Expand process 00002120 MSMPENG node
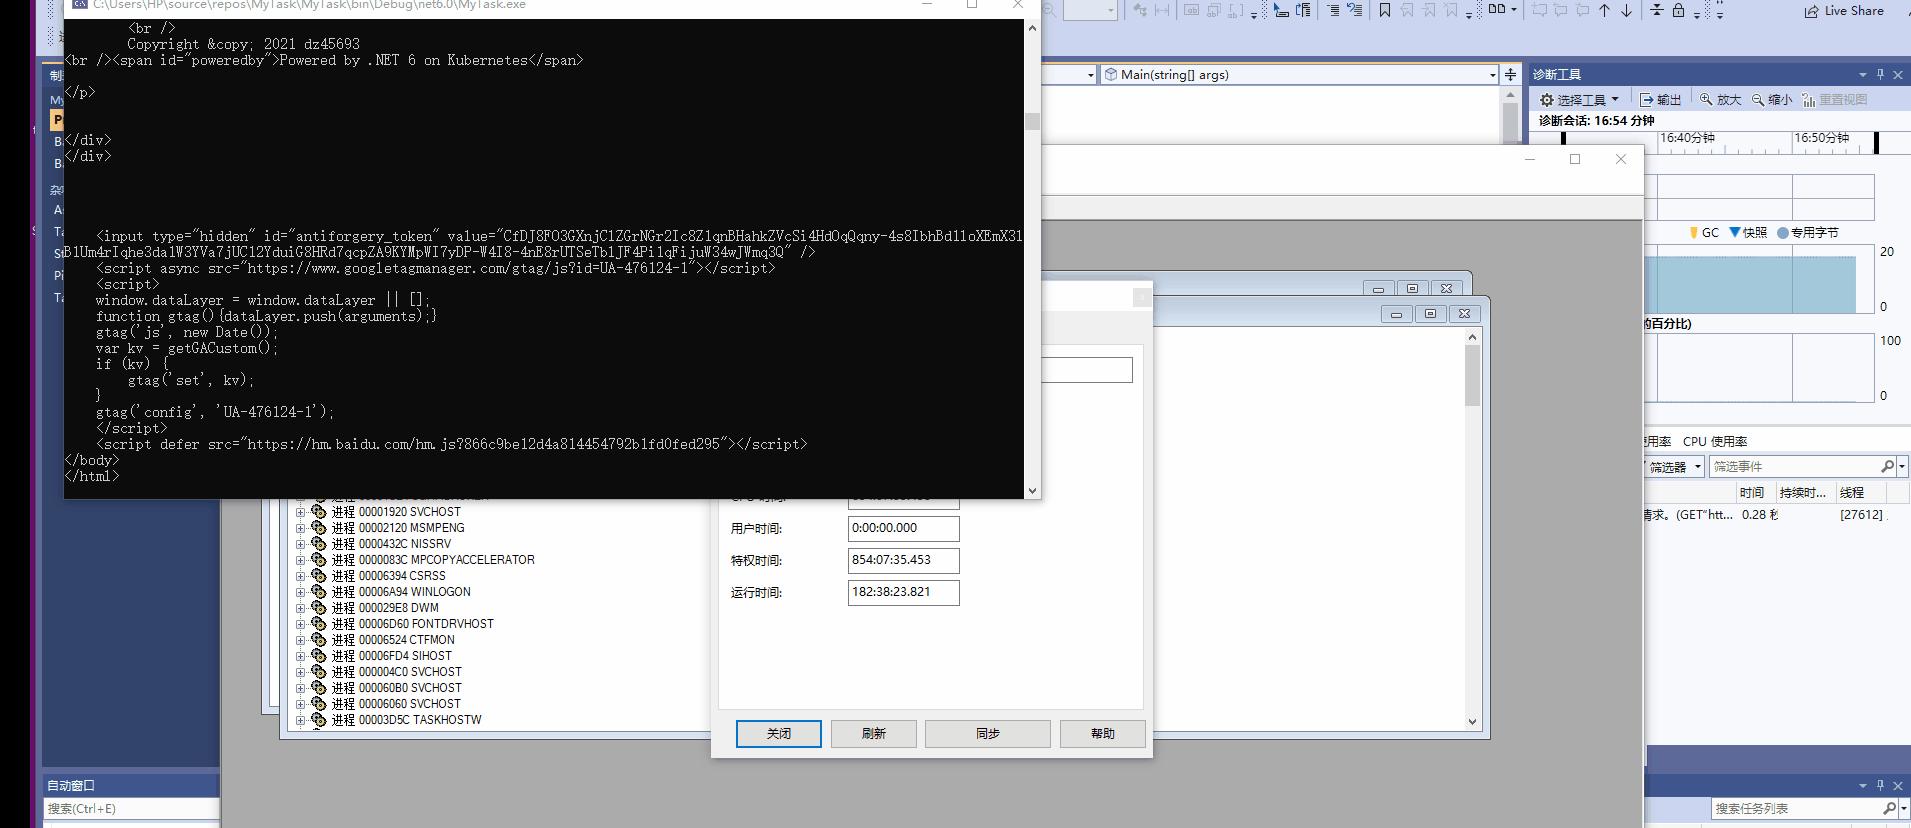This screenshot has width=1911, height=828. pyautogui.click(x=300, y=528)
